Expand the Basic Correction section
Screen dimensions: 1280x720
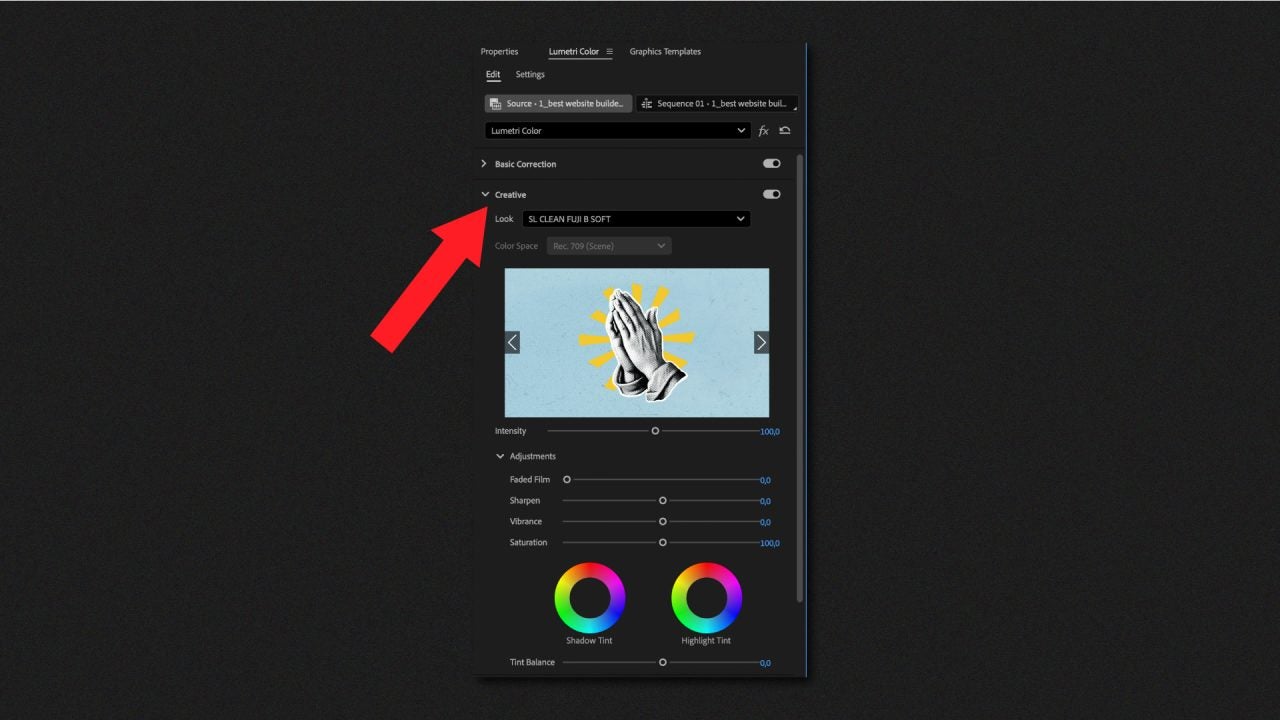coord(484,163)
